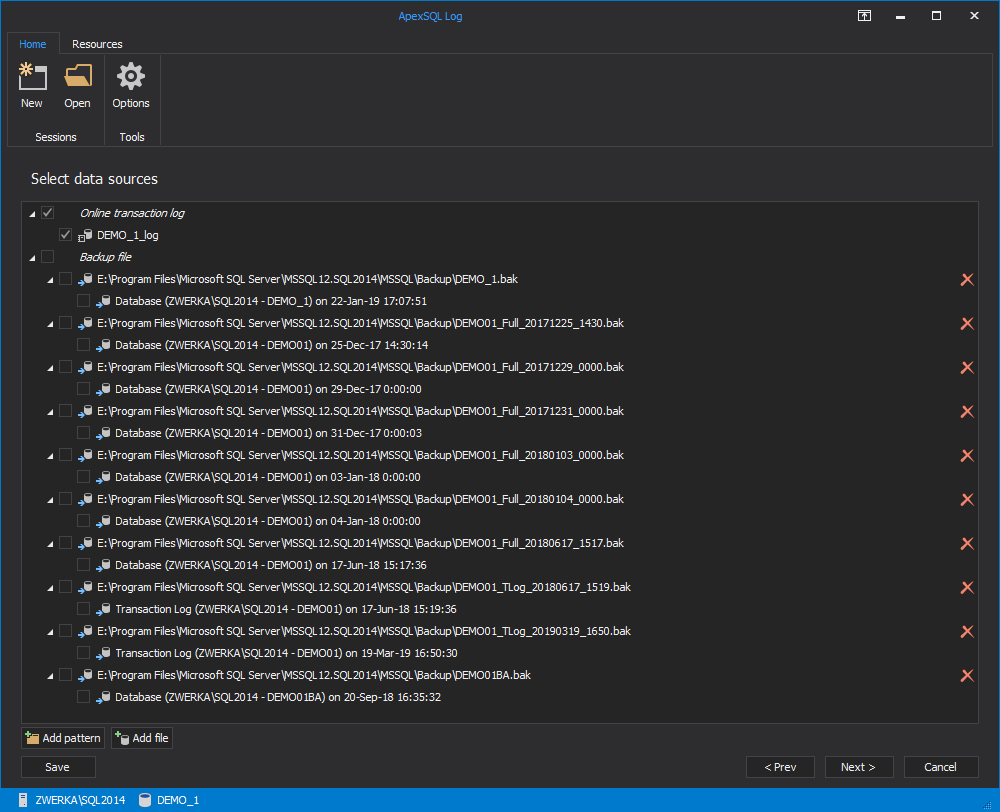
Task: Remove the DEMO_1.bak backup file
Action: pos(967,279)
